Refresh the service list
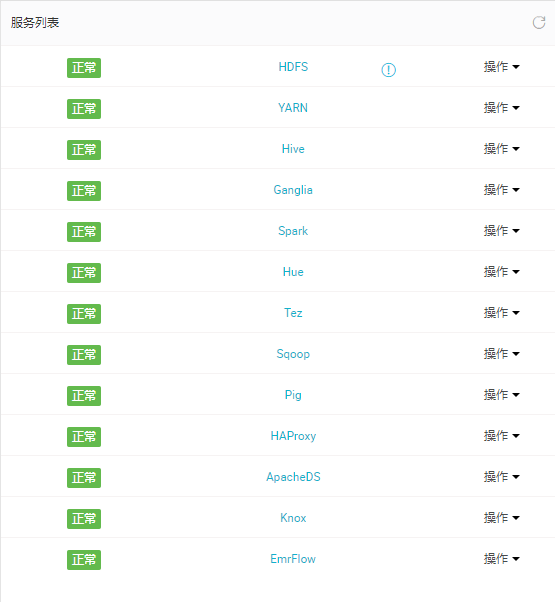 coord(538,23)
